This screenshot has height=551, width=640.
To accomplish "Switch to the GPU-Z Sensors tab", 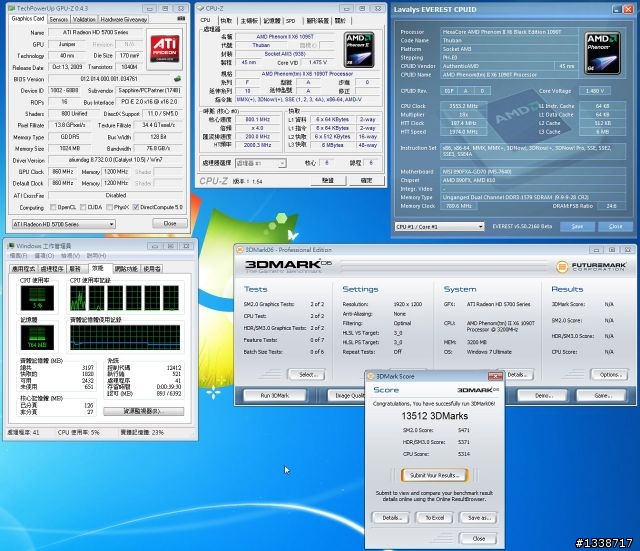I will click(59, 19).
